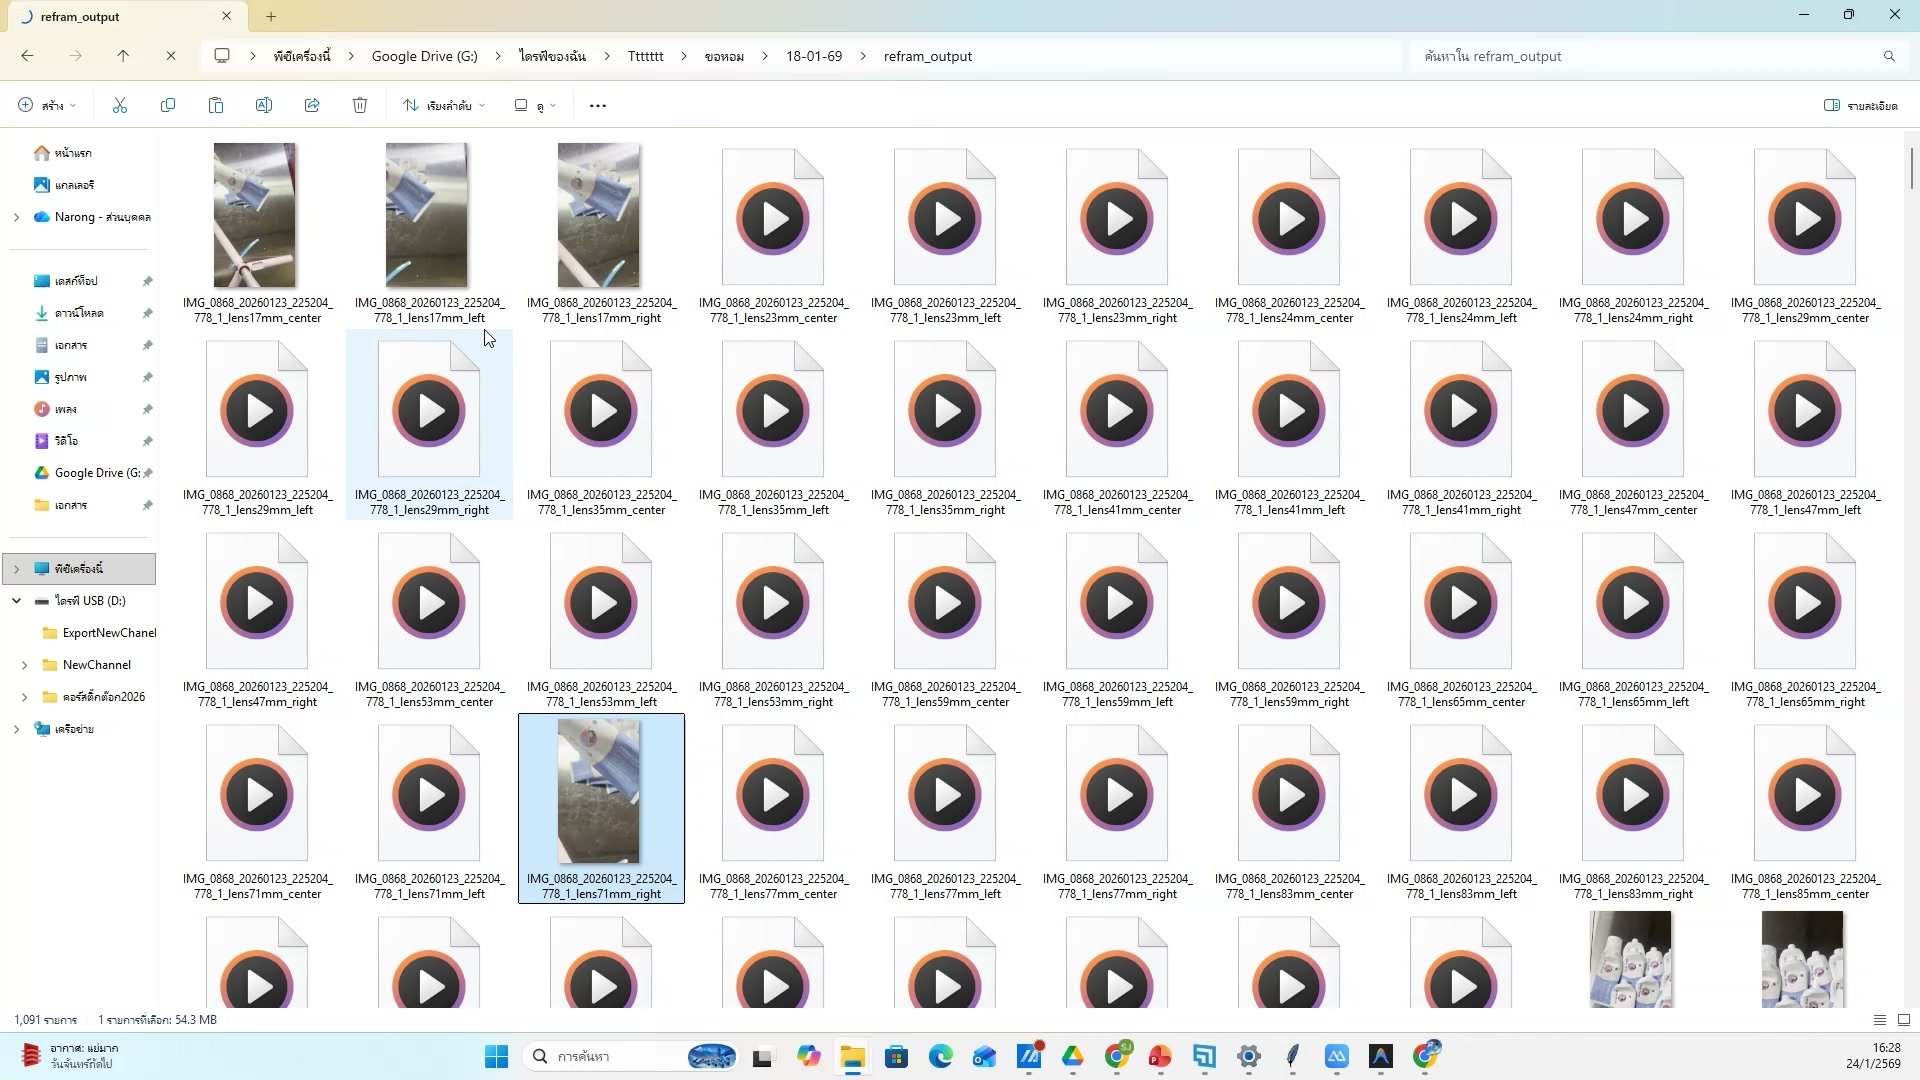Click the Paste clipboard icon
Viewport: 1920px width, 1080px height.
216,105
